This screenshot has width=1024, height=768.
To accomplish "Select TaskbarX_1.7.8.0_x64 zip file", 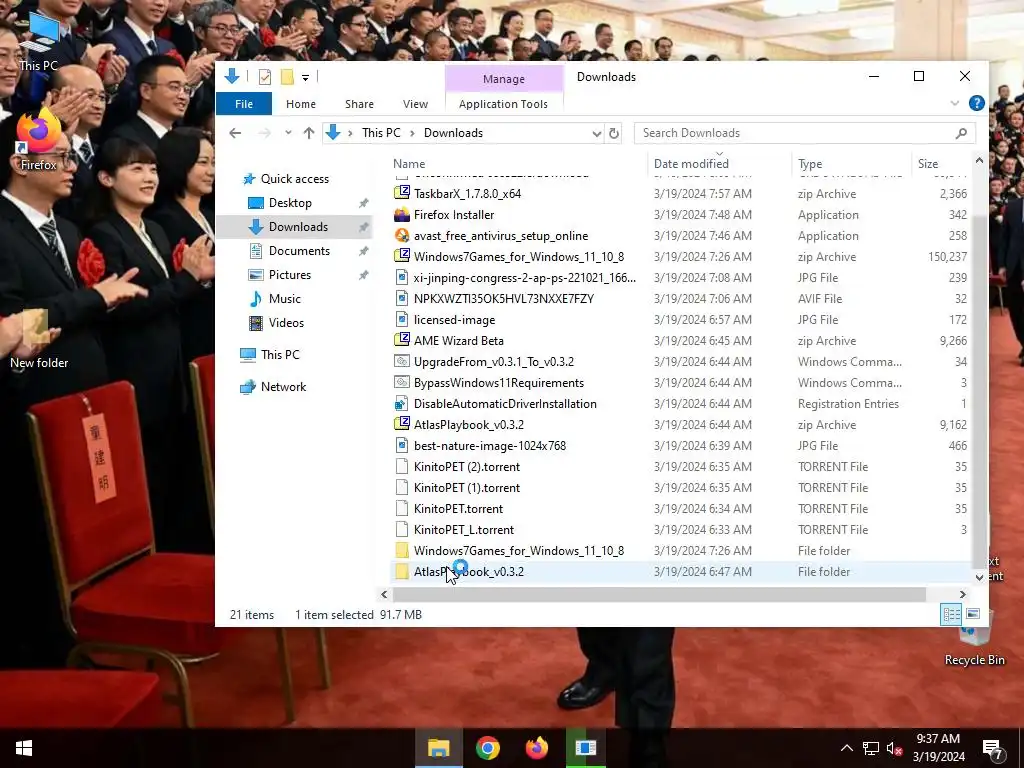I will tap(680, 194).
